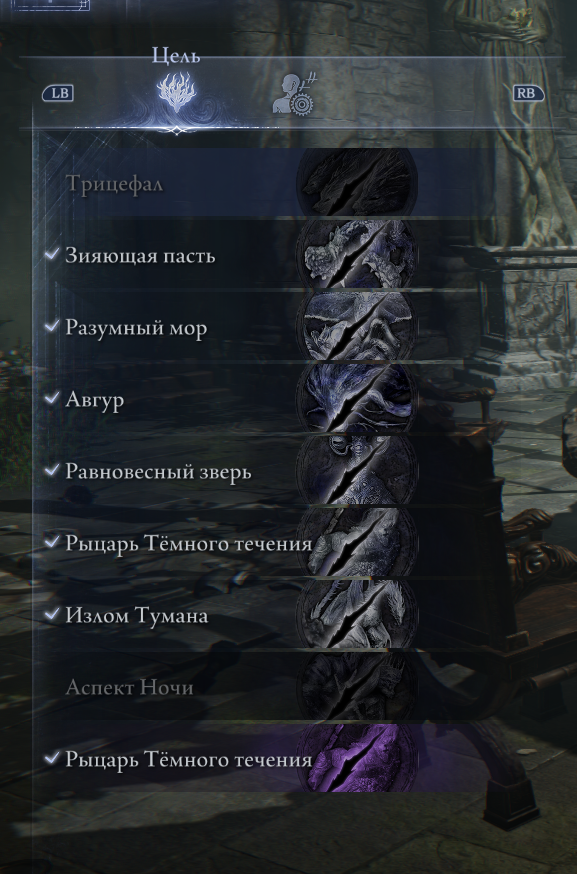Click the RB next tab button
The height and width of the screenshot is (874, 577).
(x=528, y=93)
